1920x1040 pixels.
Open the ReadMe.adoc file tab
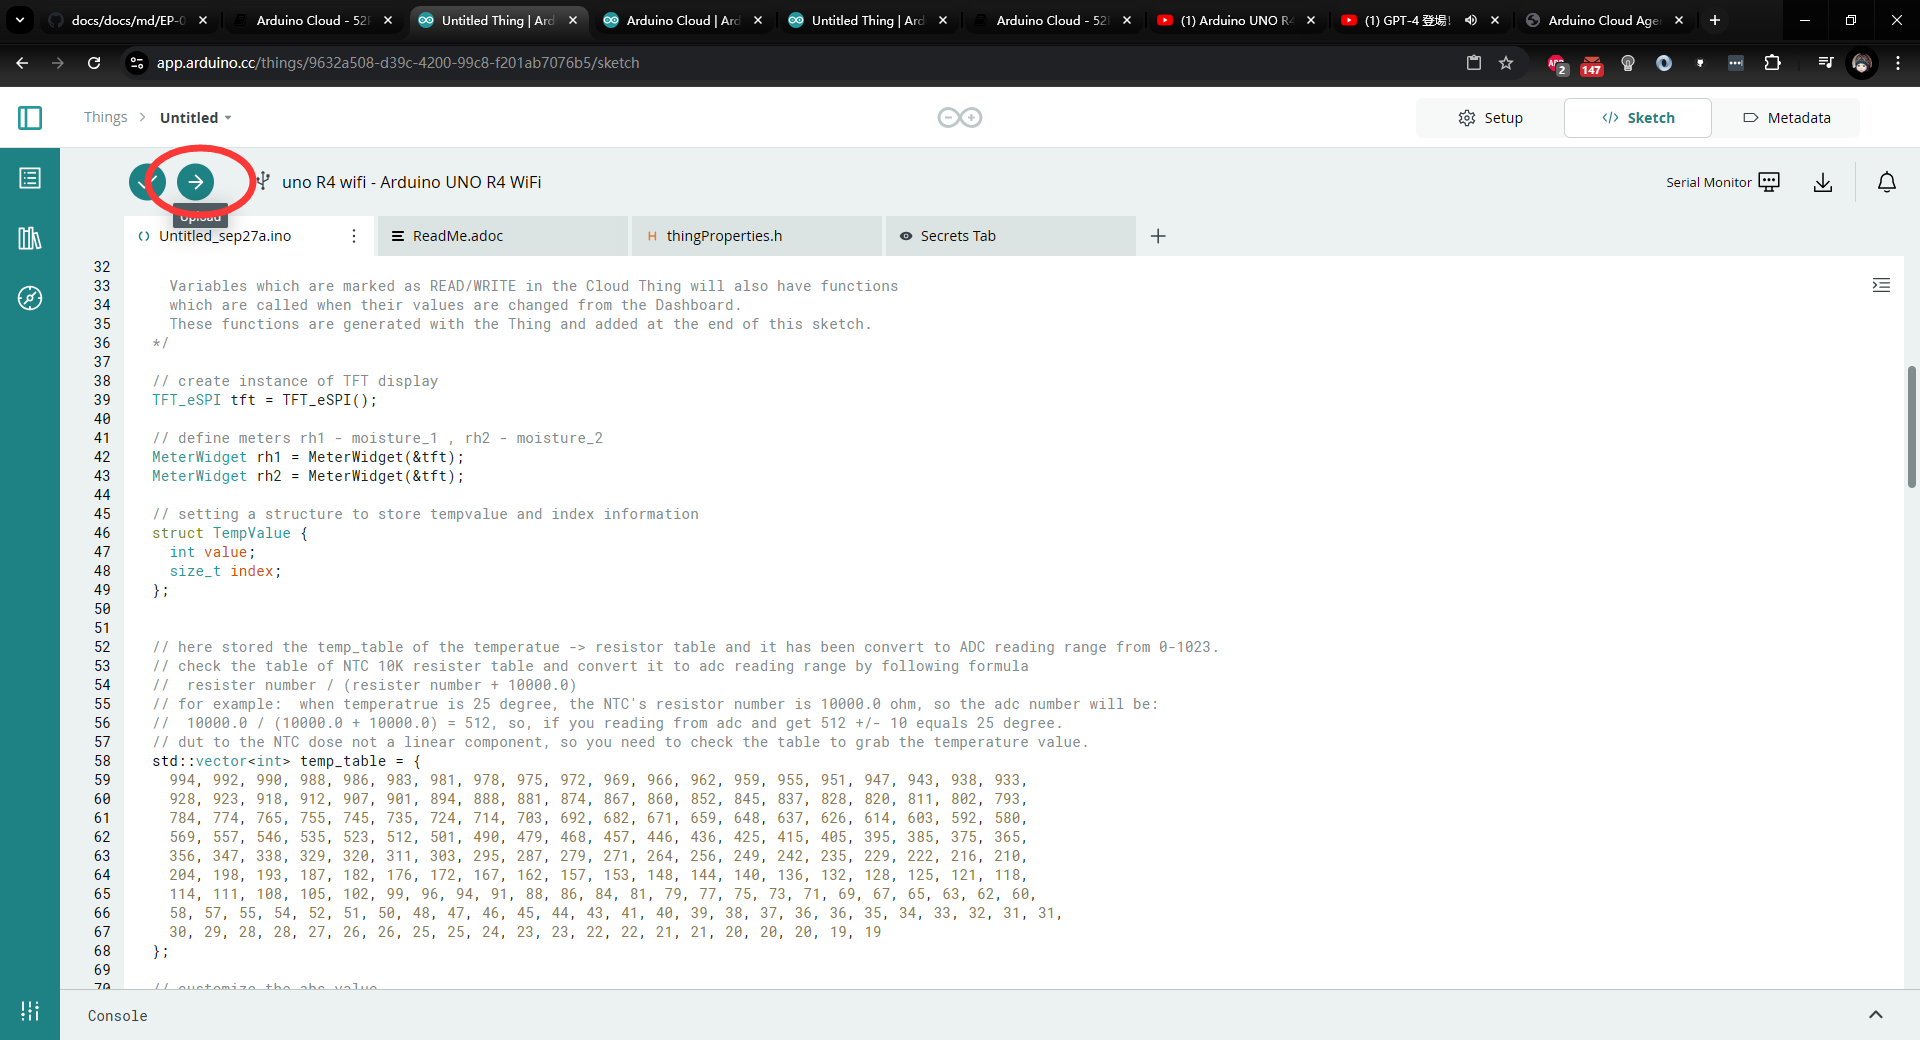point(502,236)
